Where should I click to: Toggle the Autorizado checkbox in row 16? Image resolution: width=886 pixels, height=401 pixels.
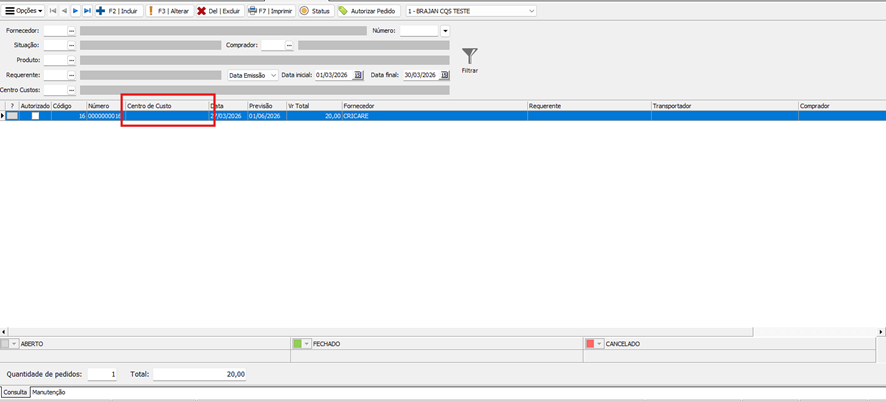pos(35,116)
